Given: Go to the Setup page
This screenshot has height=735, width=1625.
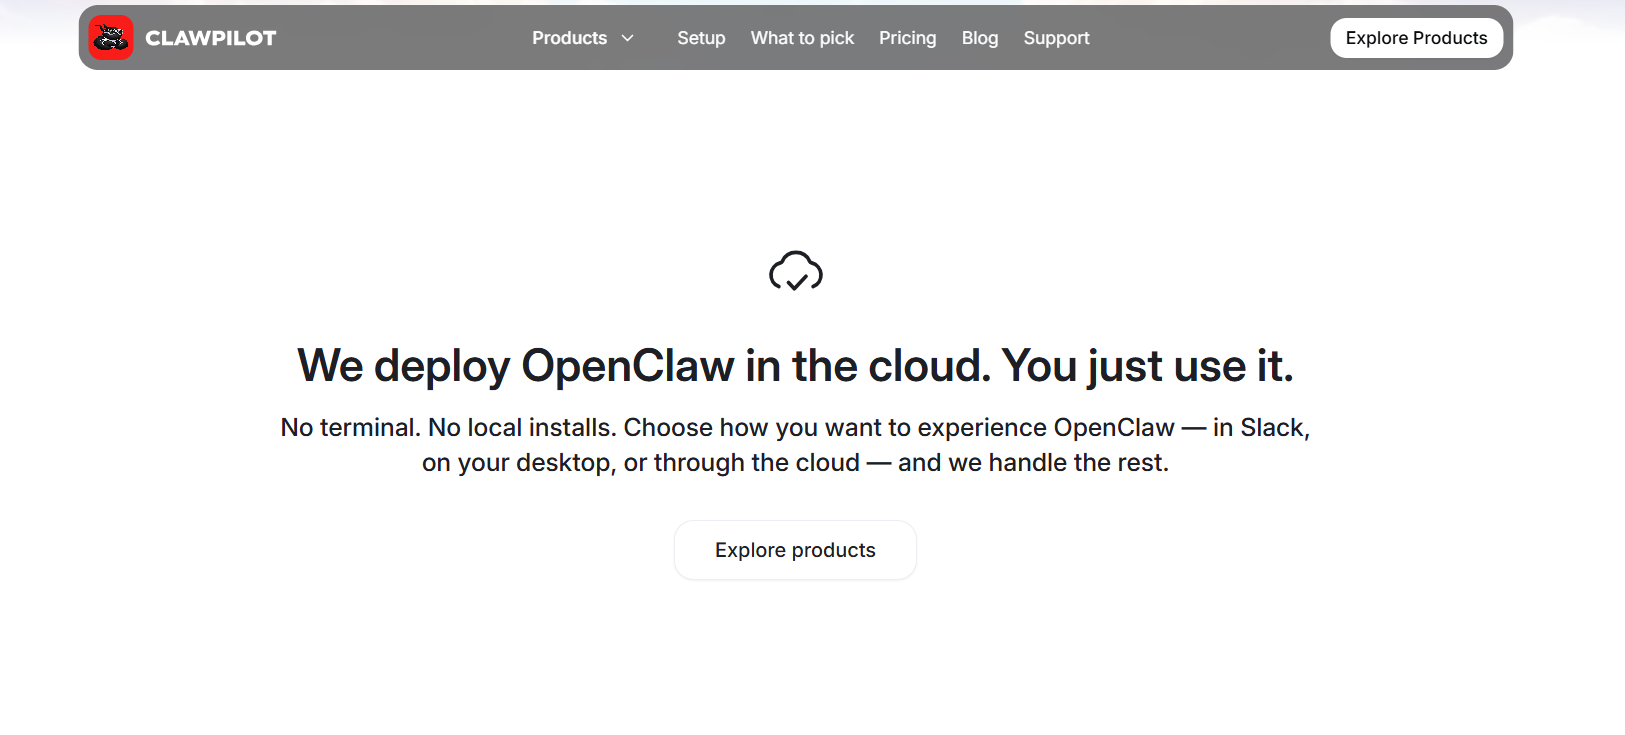Looking at the screenshot, I should (701, 38).
